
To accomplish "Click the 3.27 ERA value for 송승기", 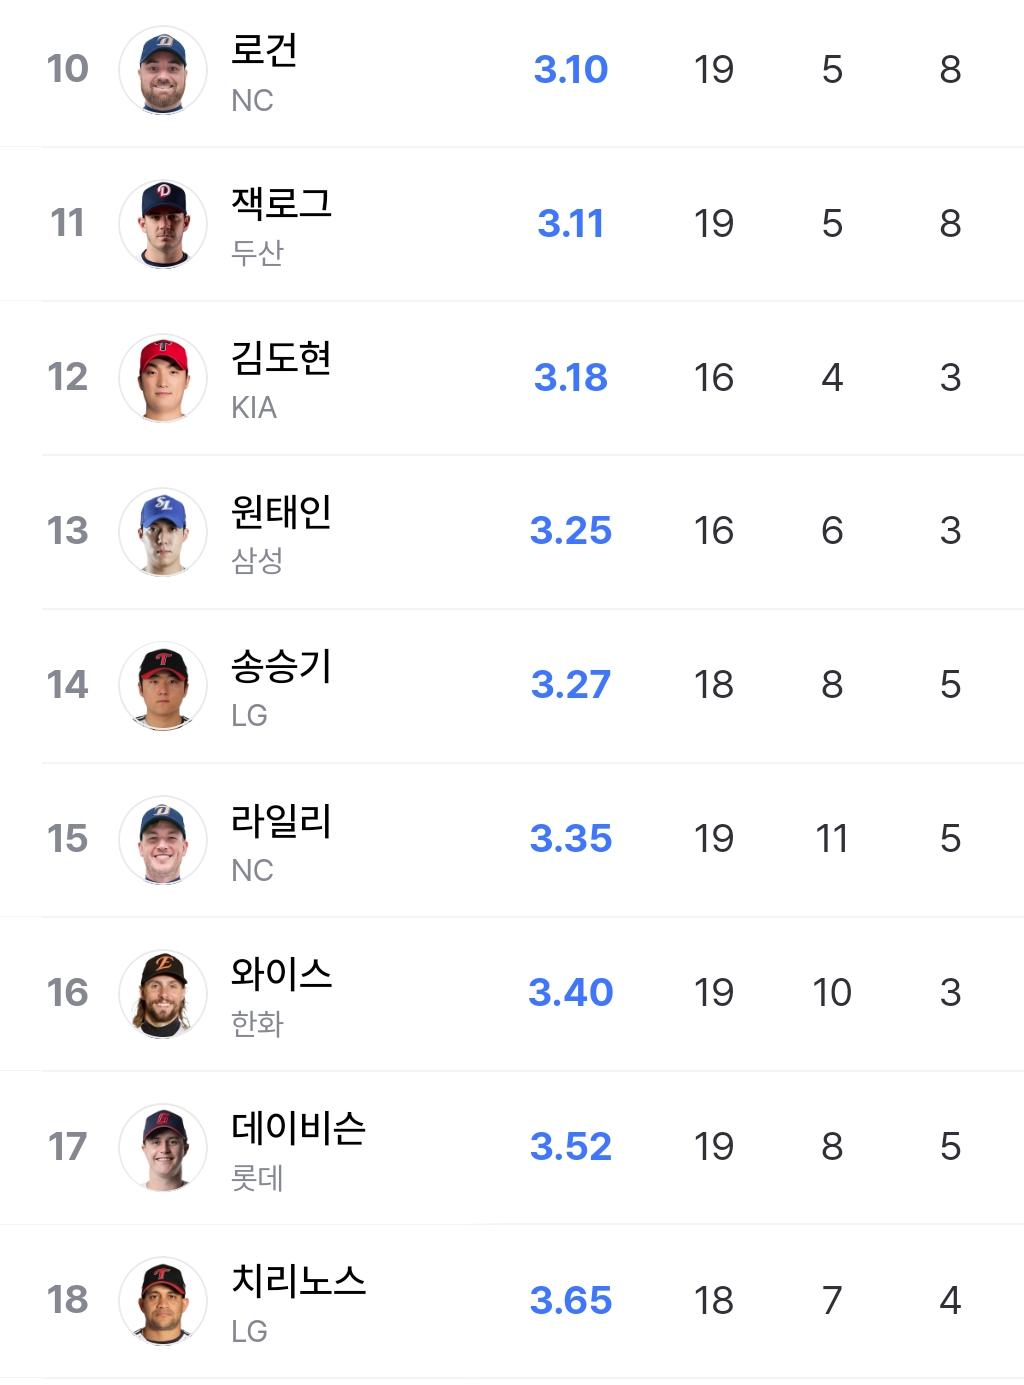I will pos(570,685).
